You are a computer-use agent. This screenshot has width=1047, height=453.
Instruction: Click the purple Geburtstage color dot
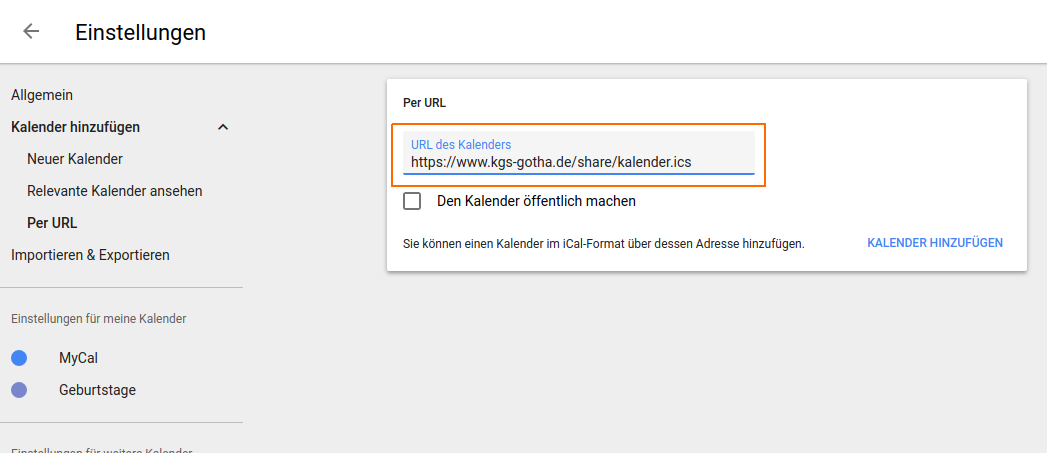[19, 390]
